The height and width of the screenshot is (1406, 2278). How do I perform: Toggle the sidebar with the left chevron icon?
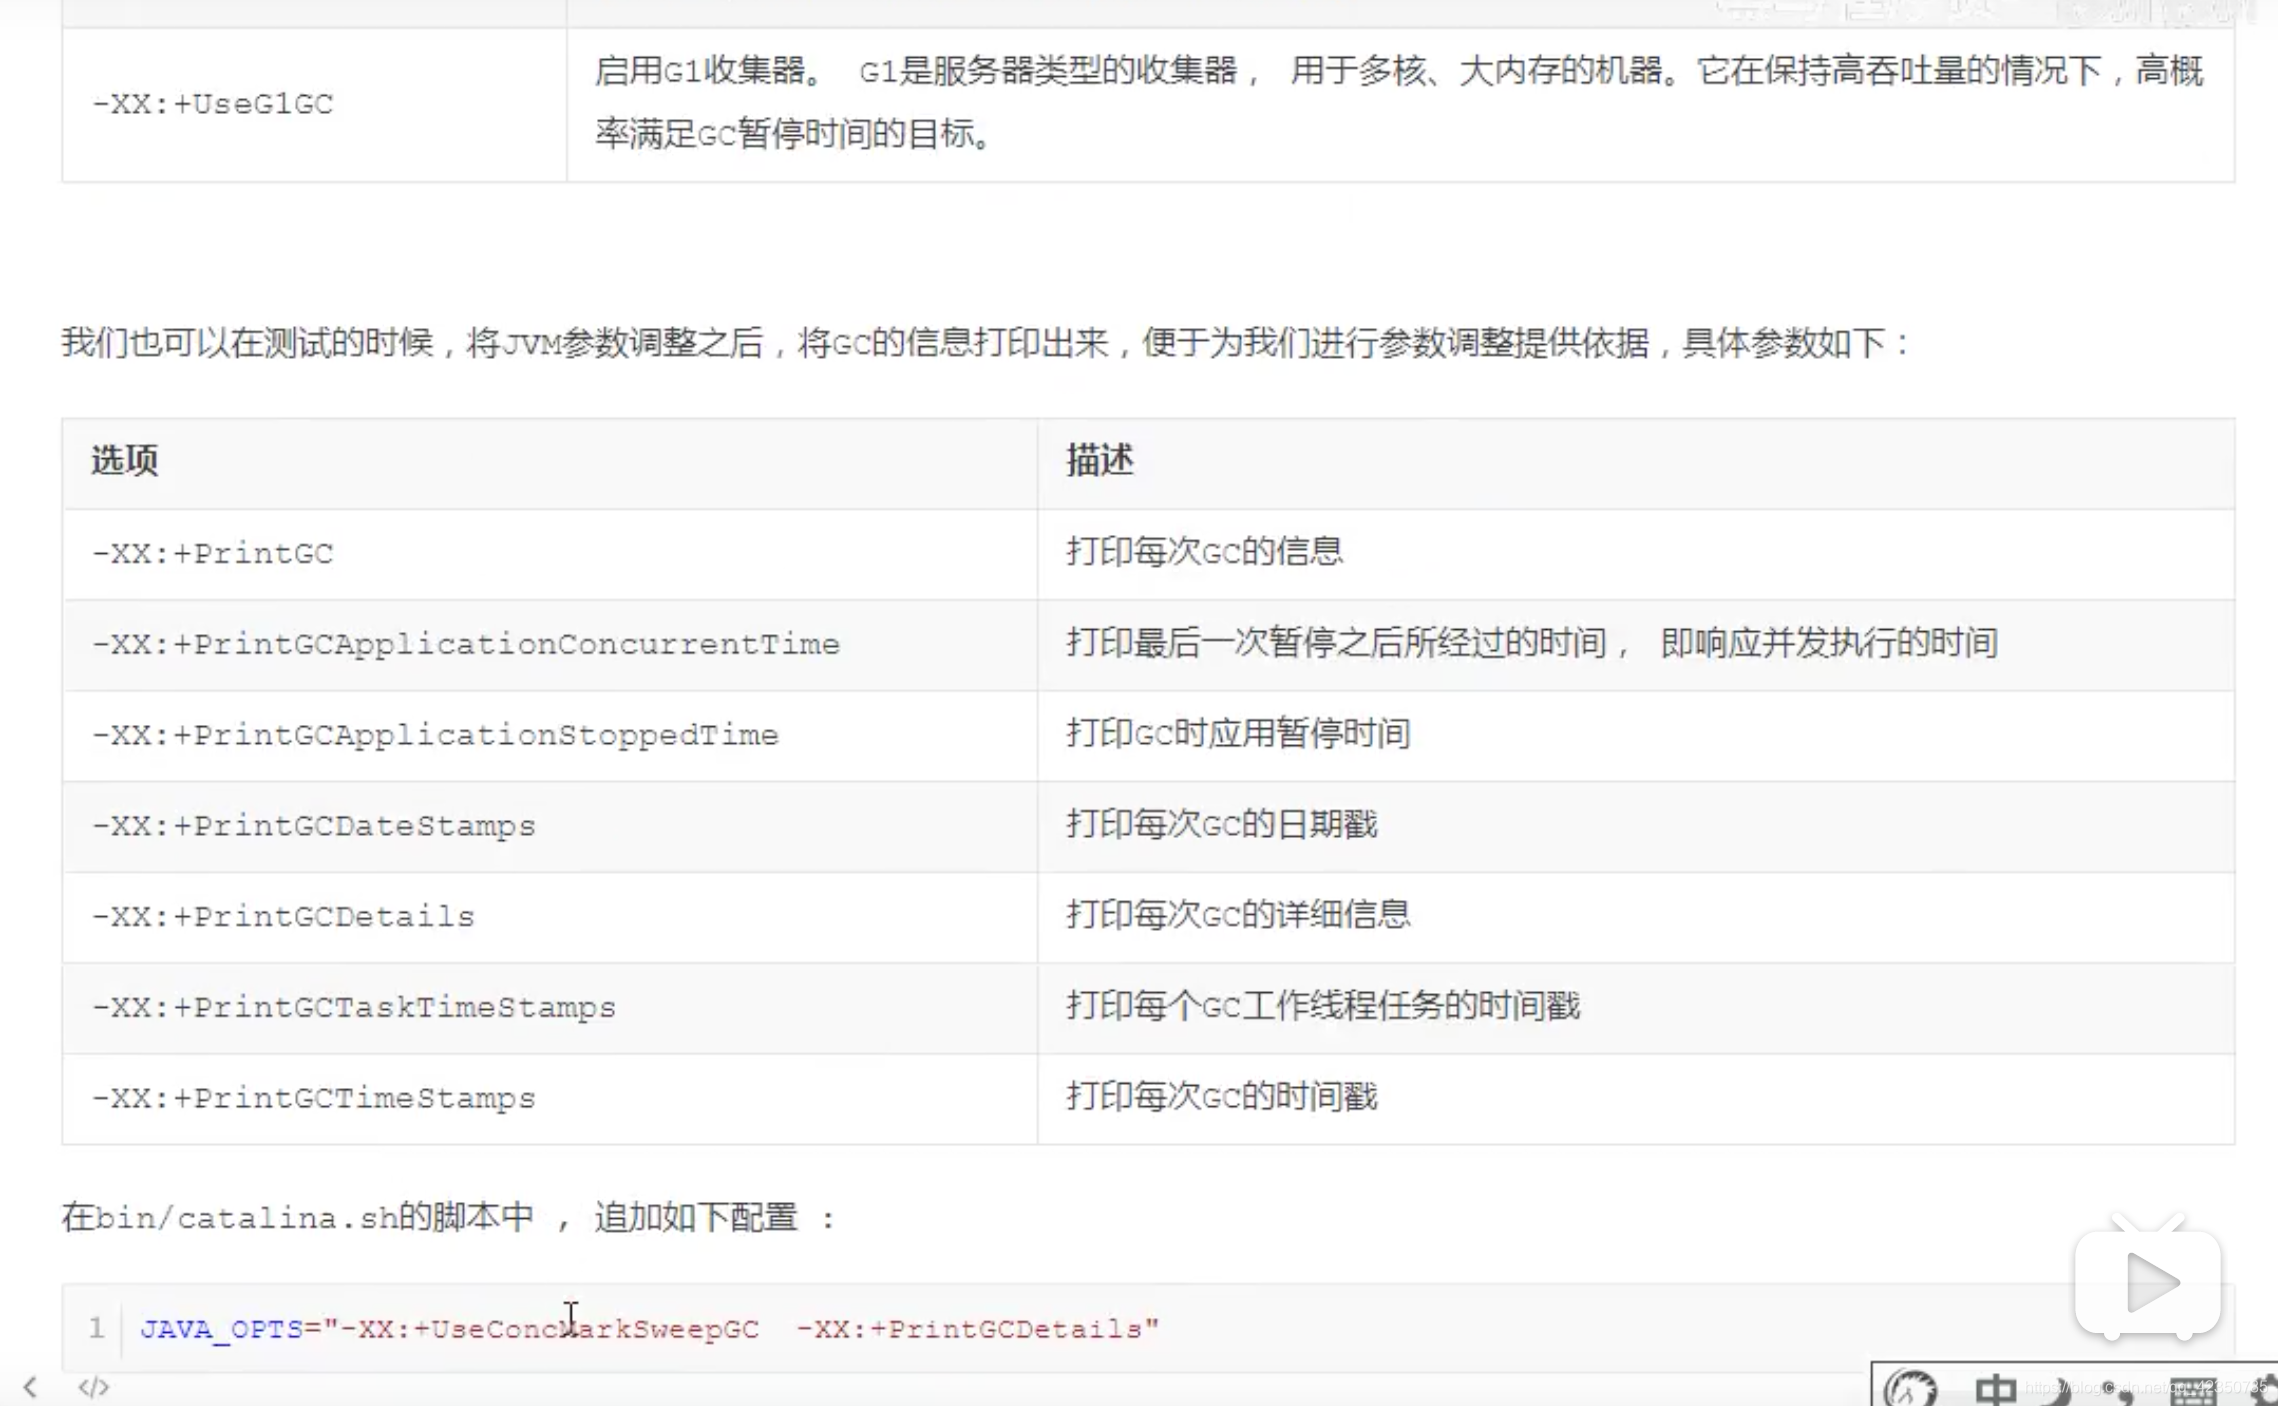click(x=30, y=1387)
